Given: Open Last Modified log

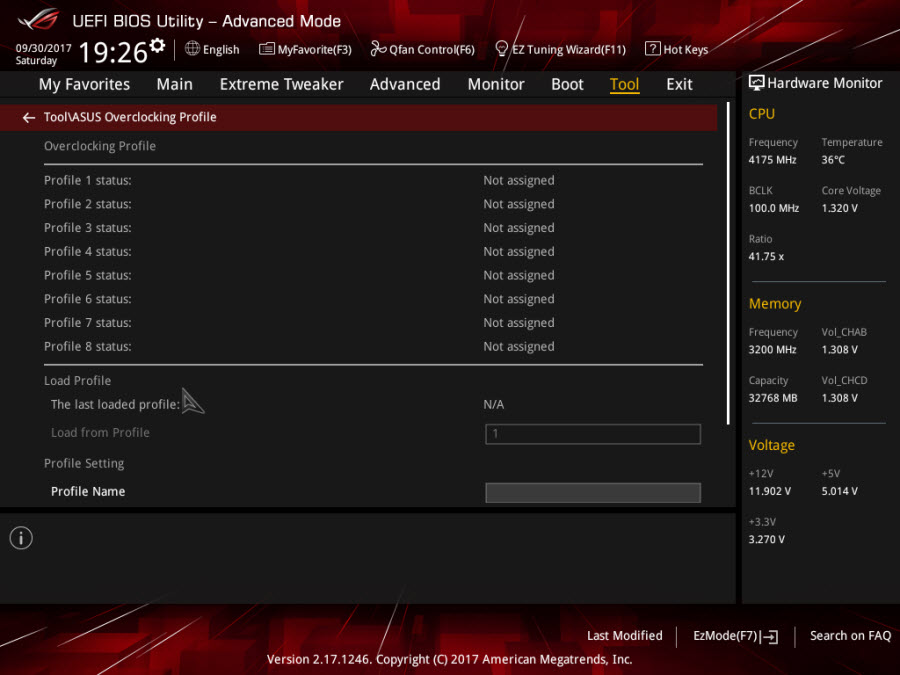Looking at the screenshot, I should click(624, 635).
